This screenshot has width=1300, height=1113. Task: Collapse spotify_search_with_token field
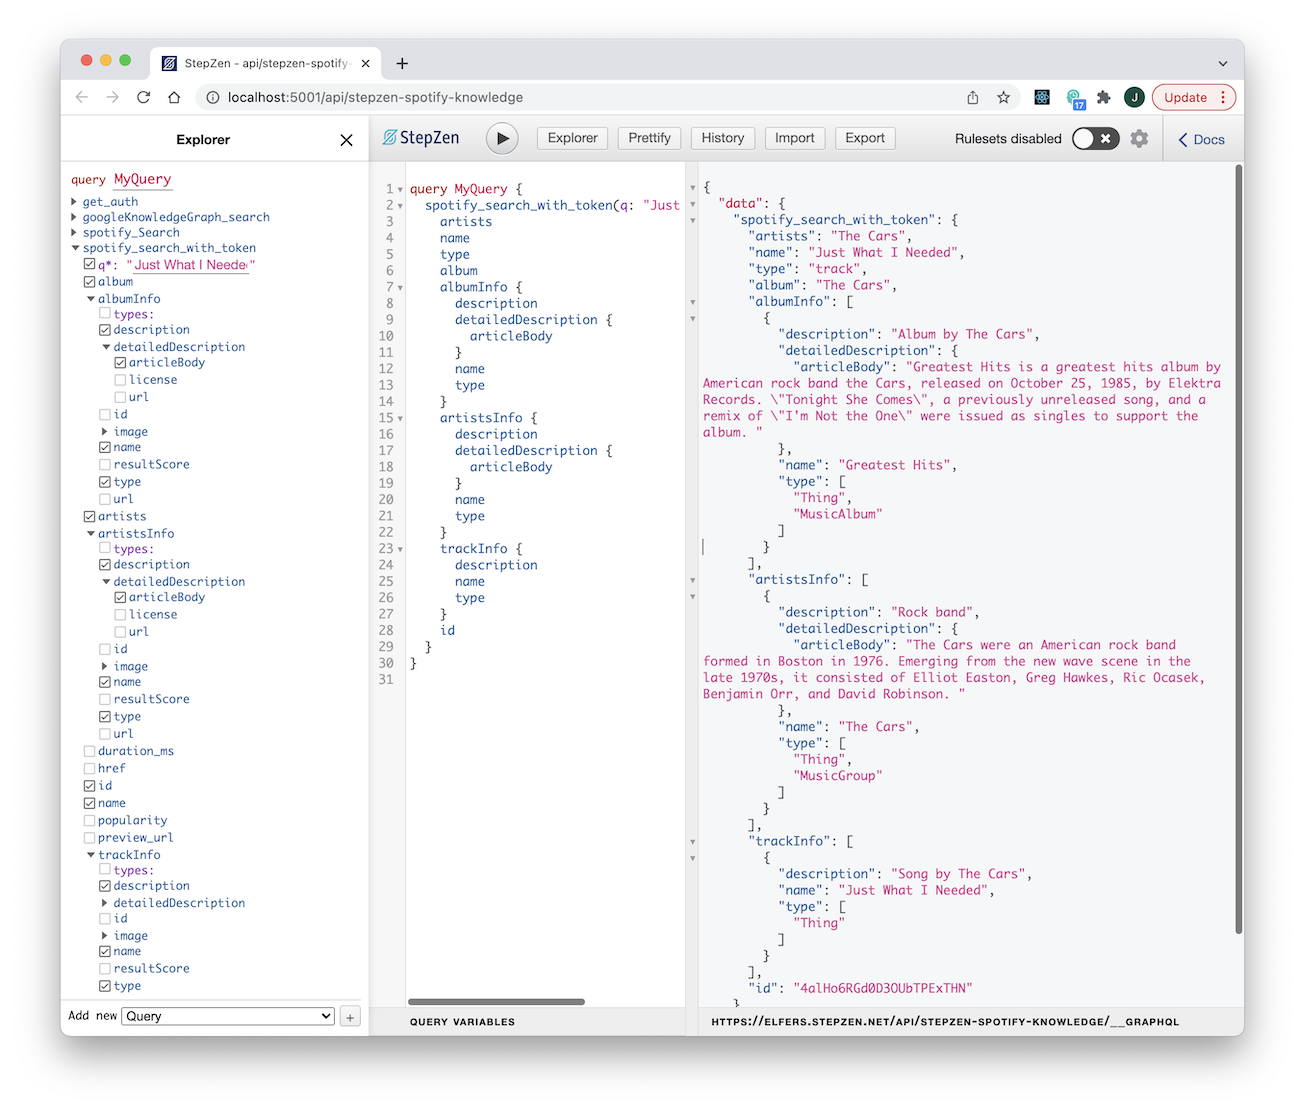pos(75,248)
